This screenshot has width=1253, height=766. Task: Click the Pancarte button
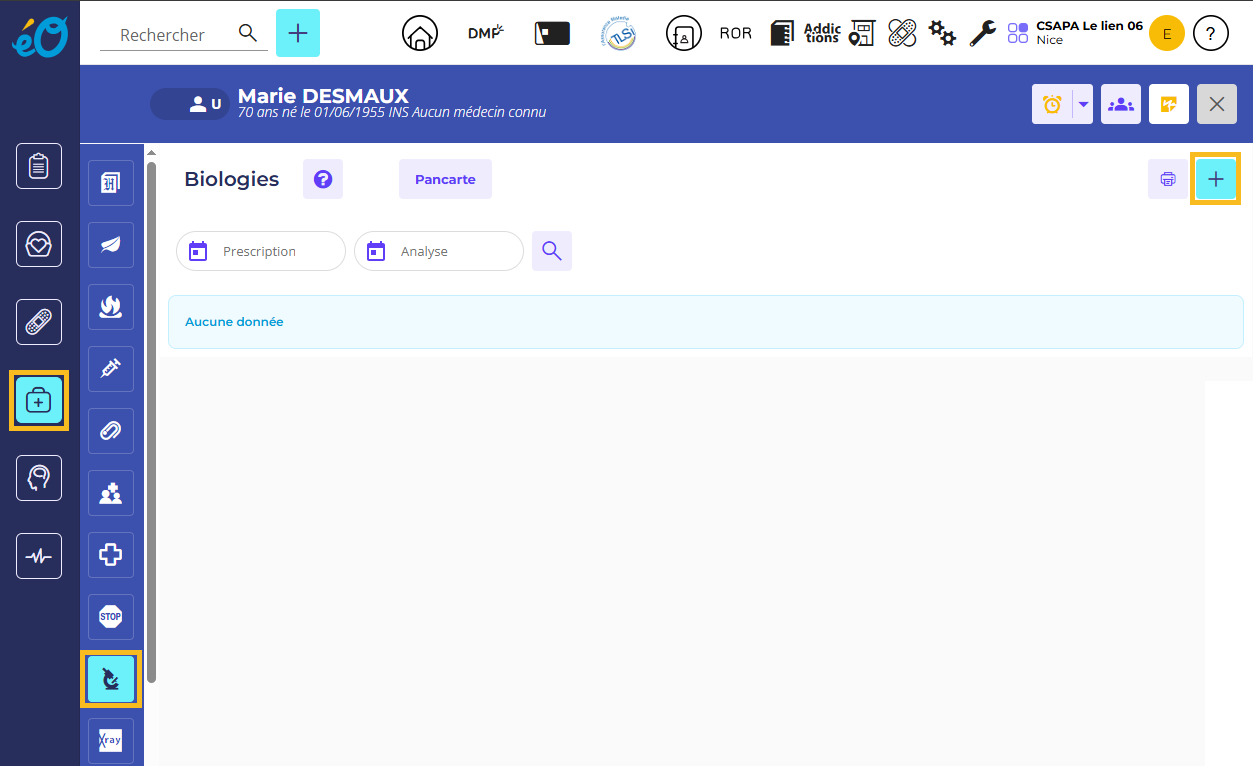pos(445,179)
